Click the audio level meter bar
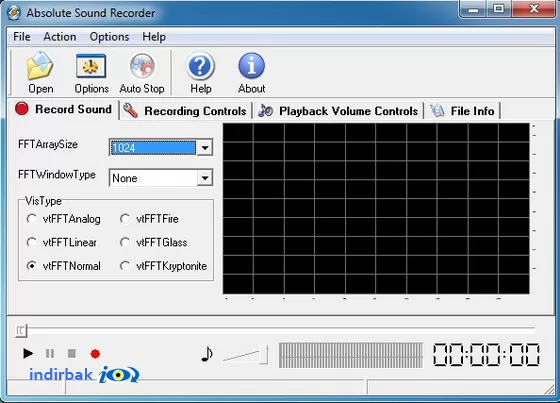 [351, 355]
